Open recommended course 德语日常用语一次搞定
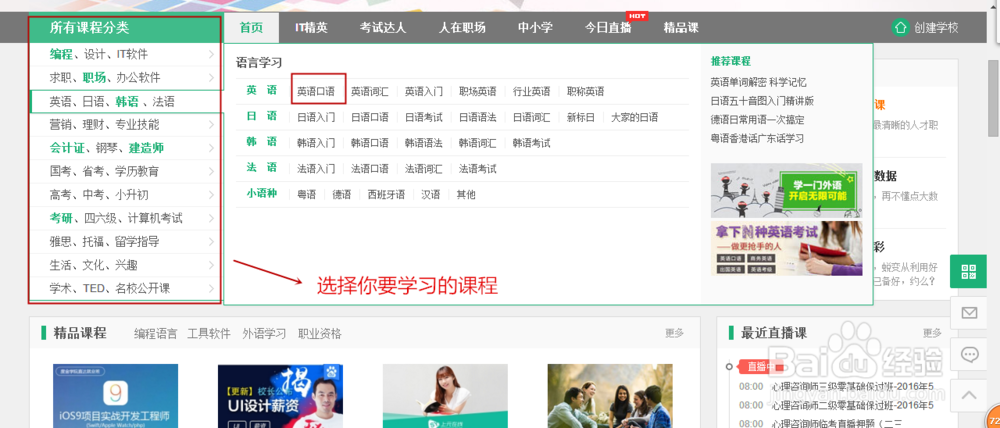Viewport: 1000px width, 428px height. [758, 119]
